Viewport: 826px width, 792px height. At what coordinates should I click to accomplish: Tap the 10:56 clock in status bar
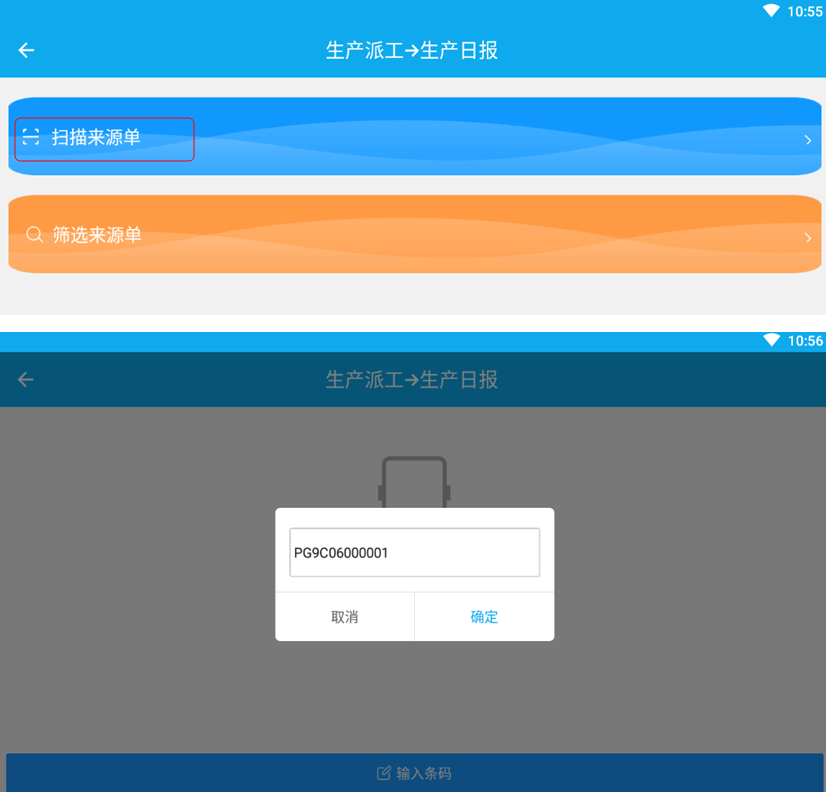804,341
